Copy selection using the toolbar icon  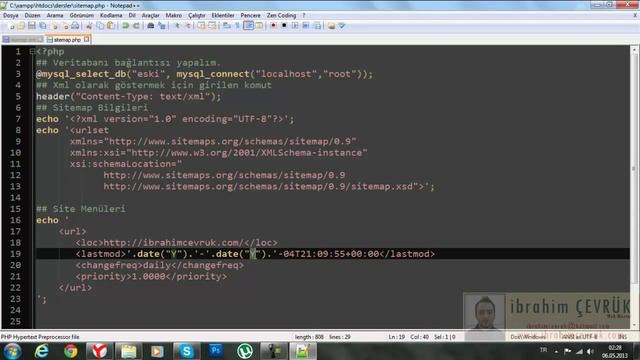pos(100,26)
